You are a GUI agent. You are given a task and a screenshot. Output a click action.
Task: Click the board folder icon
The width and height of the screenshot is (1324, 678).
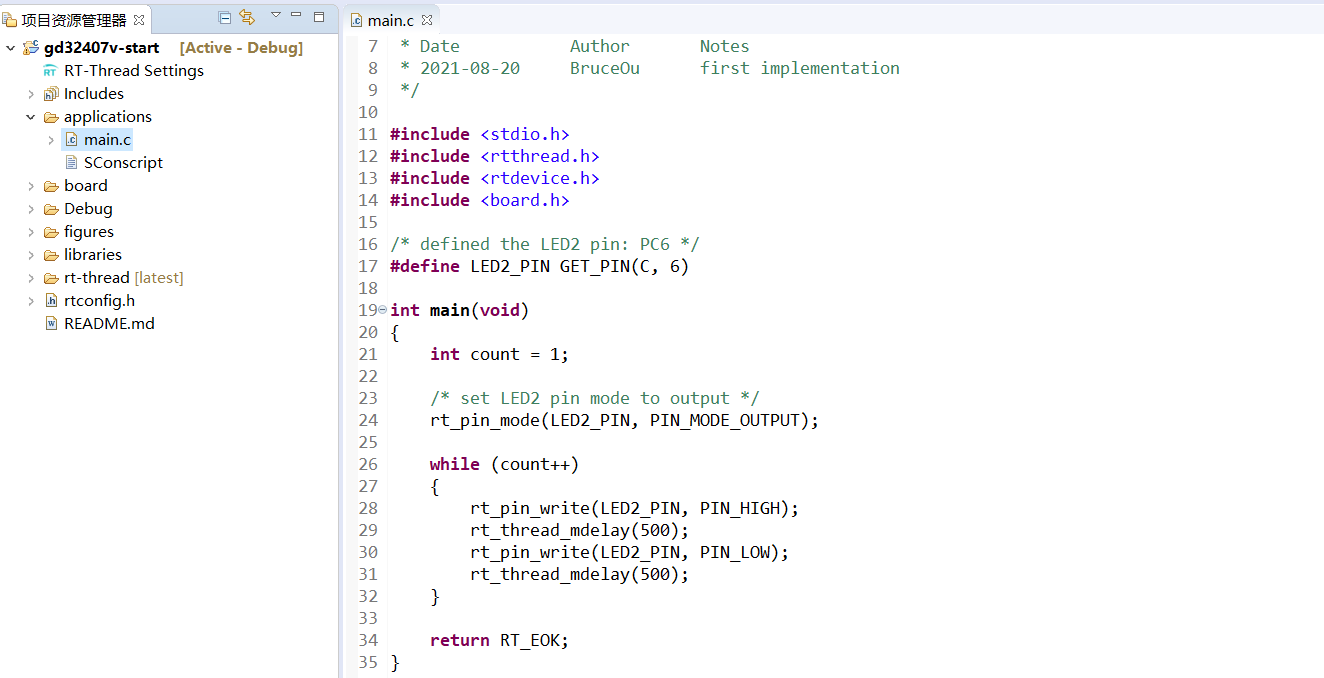[x=51, y=186]
